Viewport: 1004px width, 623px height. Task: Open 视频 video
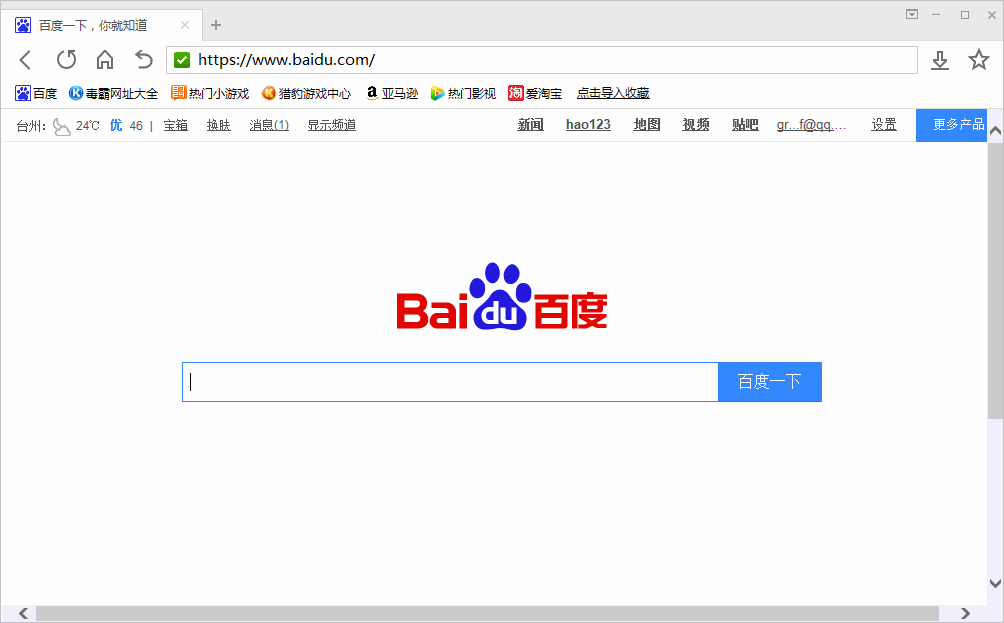(696, 125)
